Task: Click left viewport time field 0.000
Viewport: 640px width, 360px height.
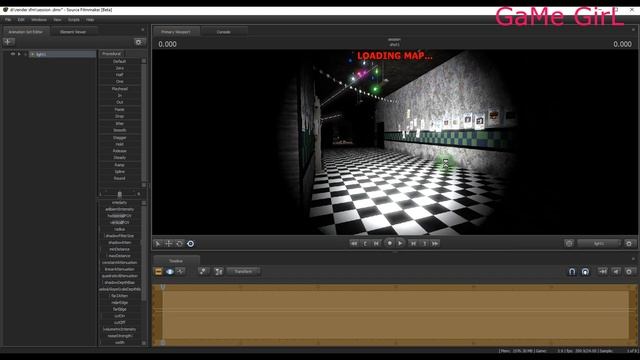Action: tap(167, 44)
